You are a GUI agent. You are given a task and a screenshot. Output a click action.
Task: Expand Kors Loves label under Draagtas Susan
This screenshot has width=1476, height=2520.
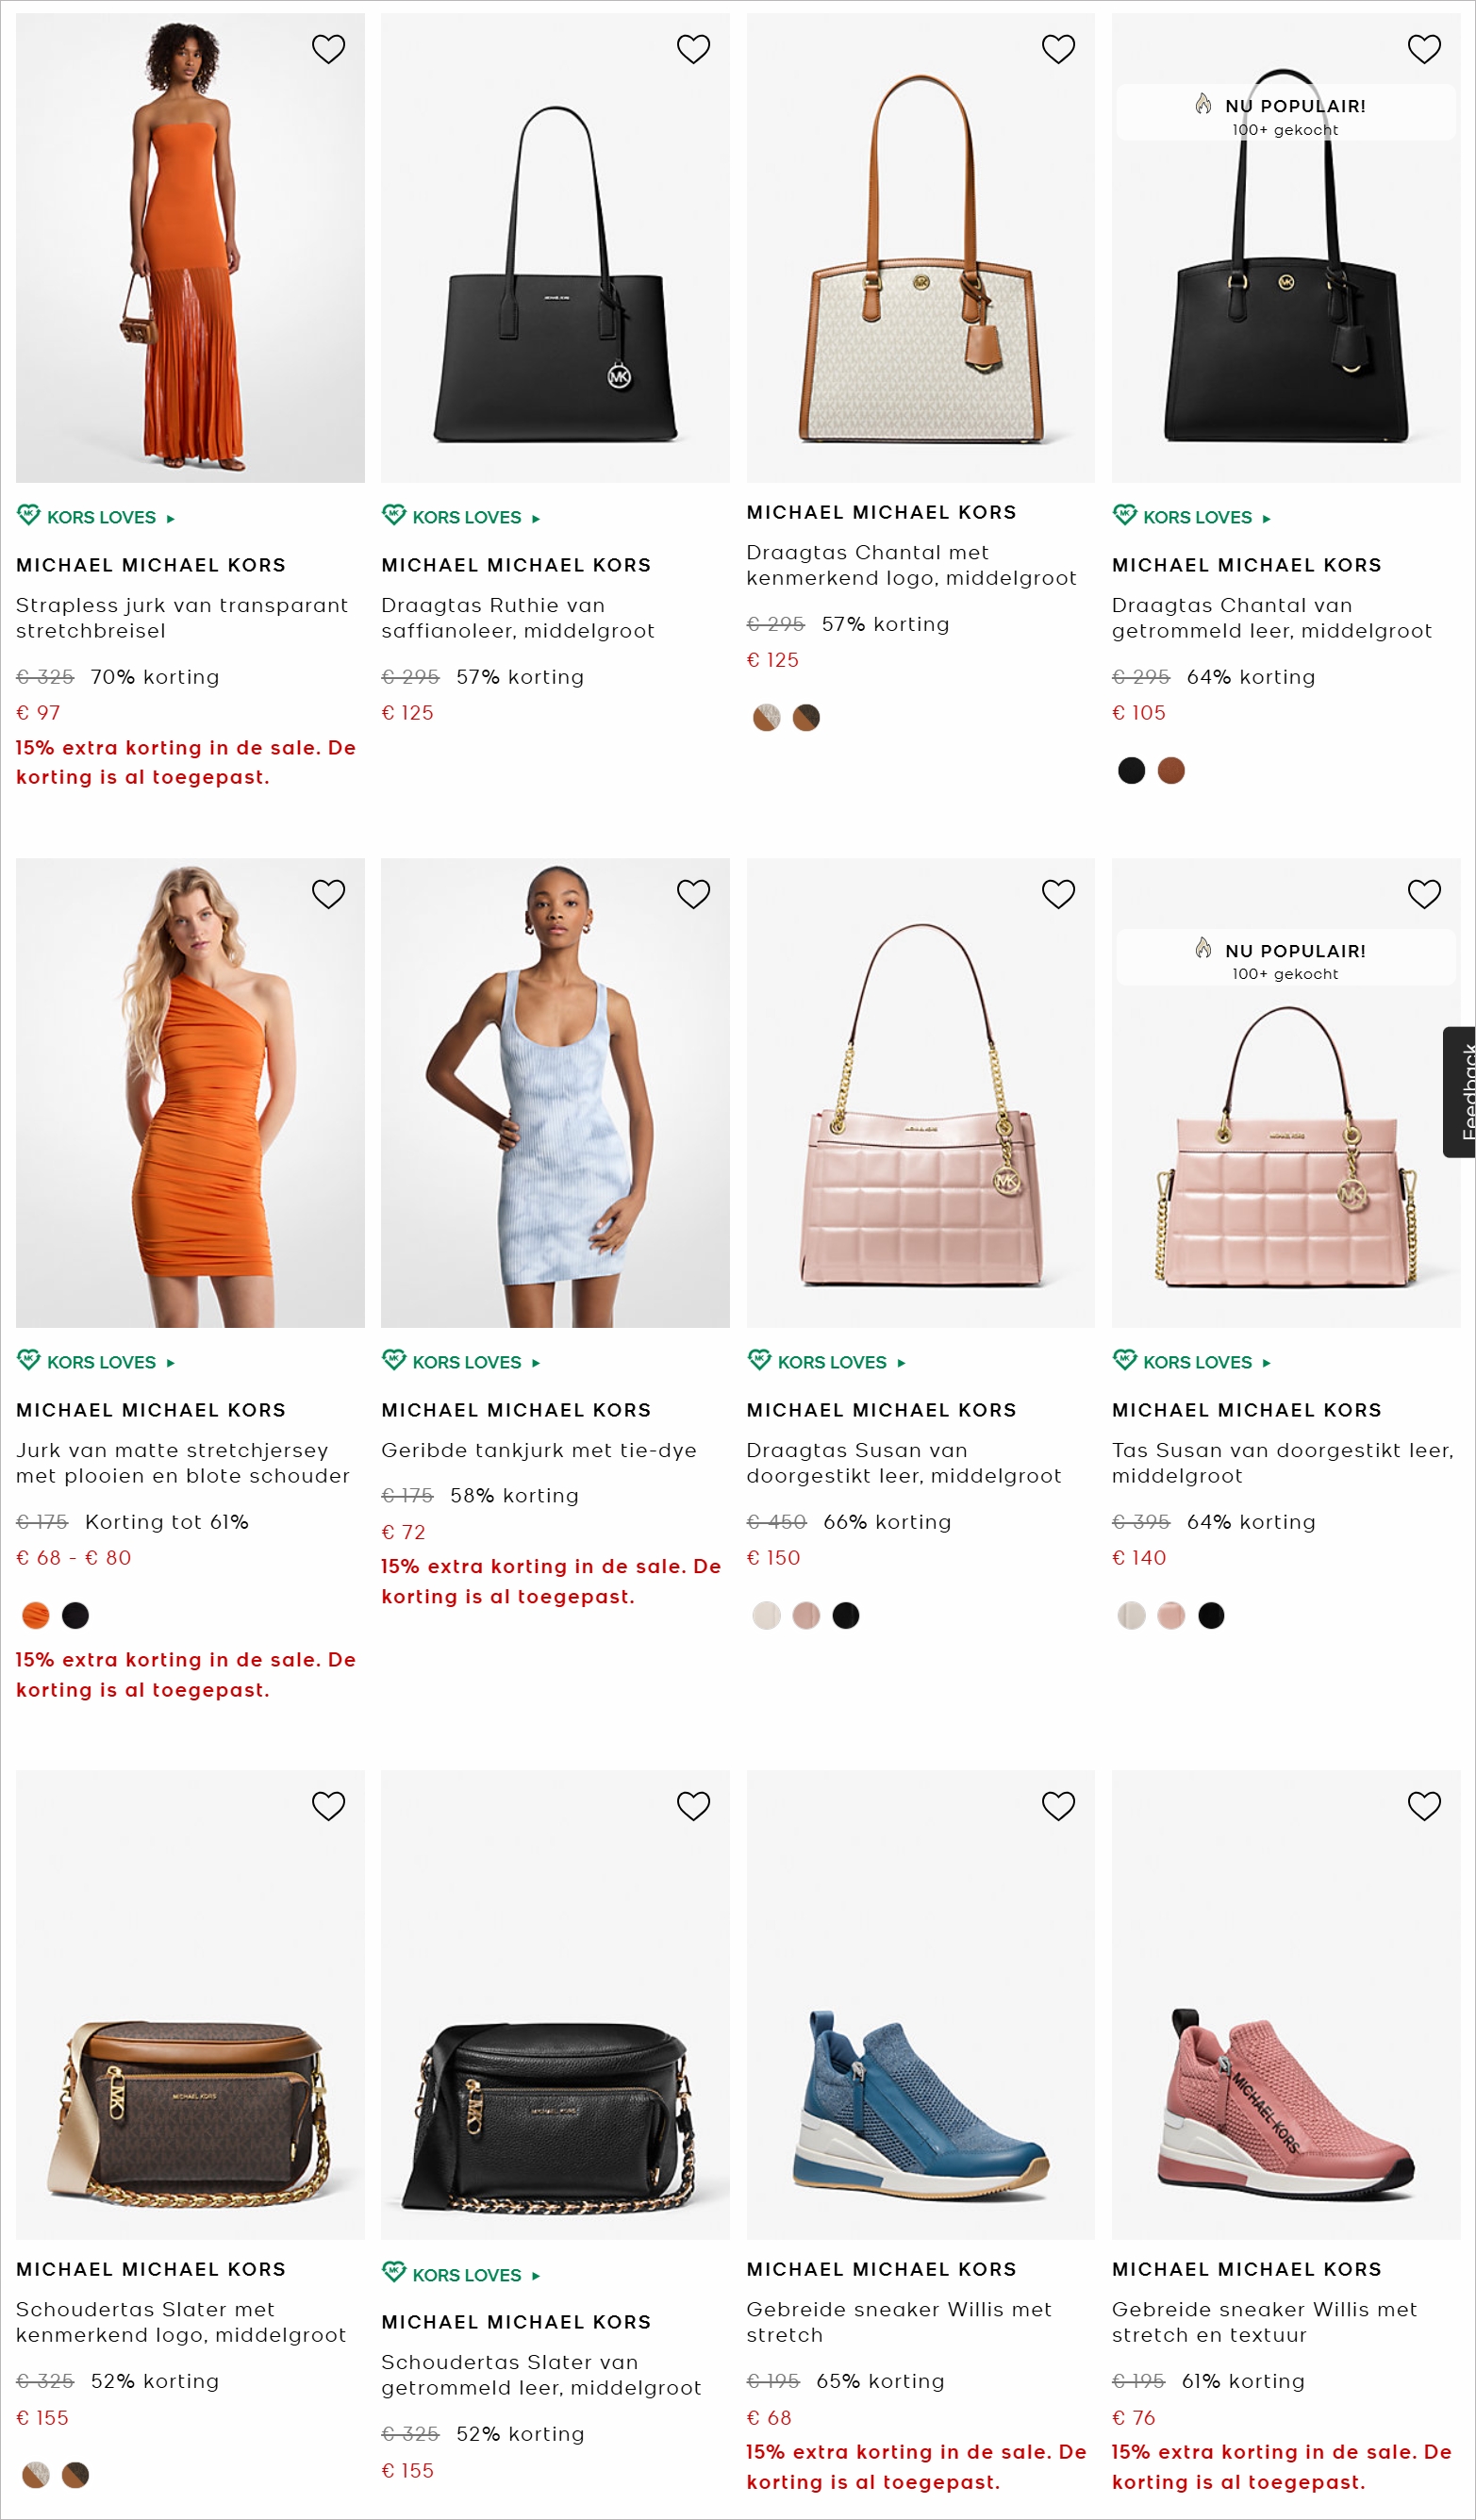point(827,1362)
